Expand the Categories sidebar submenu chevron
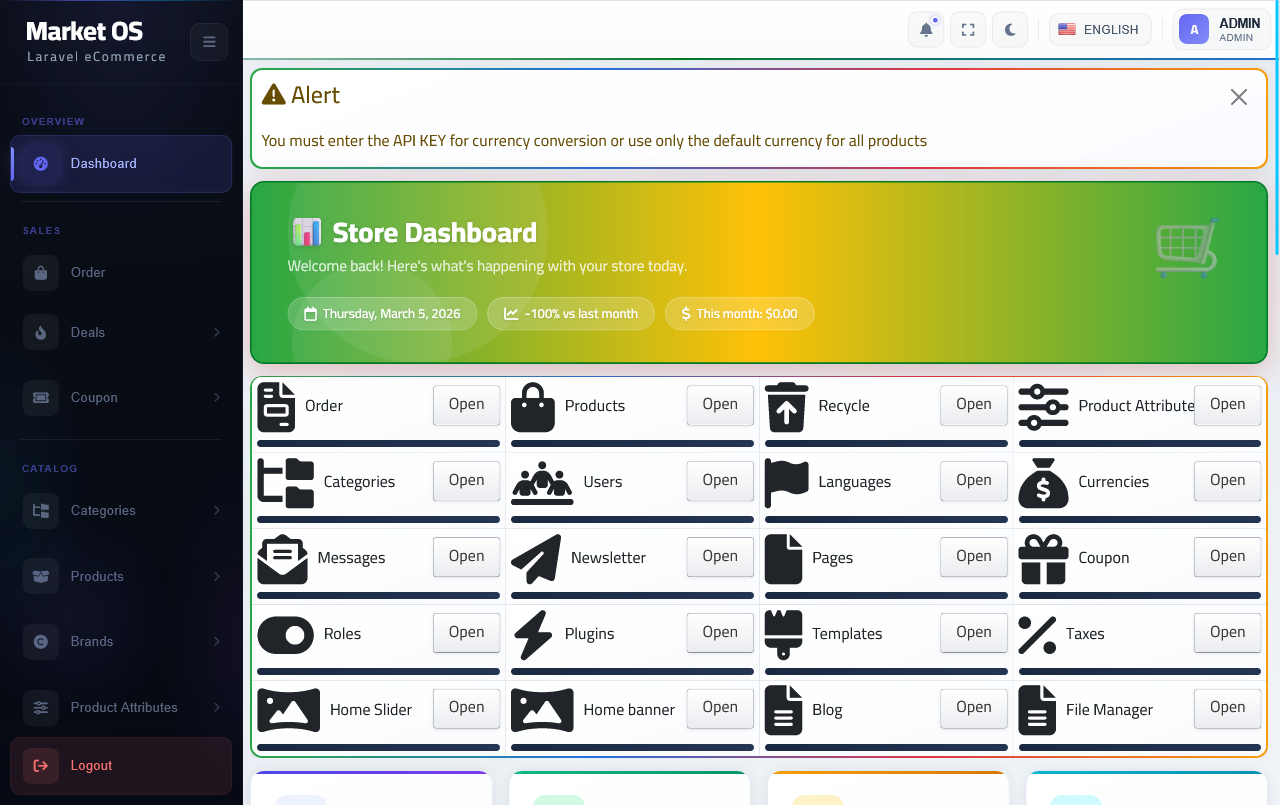Image resolution: width=1280 pixels, height=805 pixels. tap(217, 511)
